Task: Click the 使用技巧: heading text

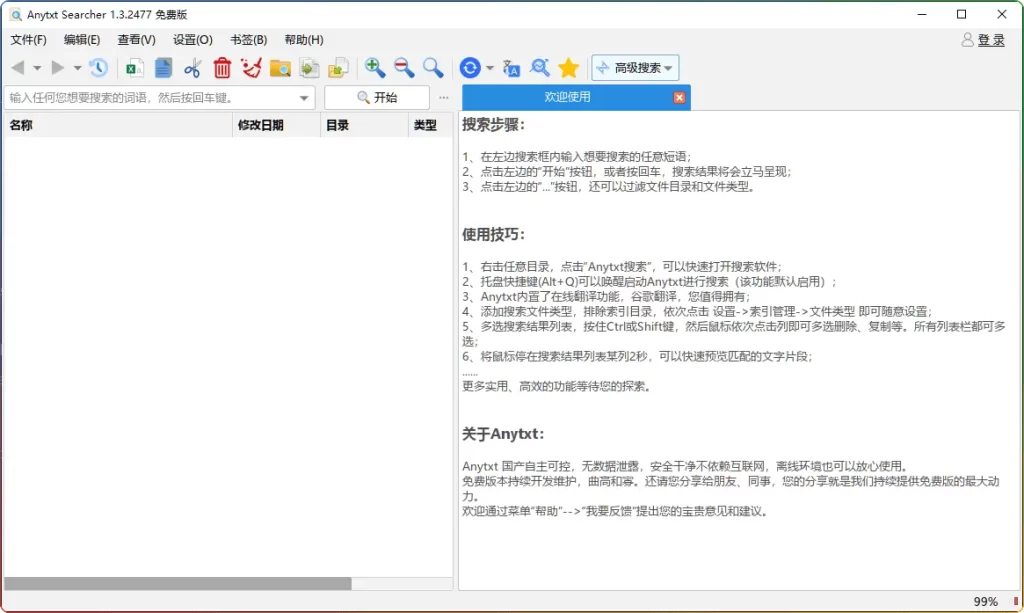Action: tap(494, 234)
